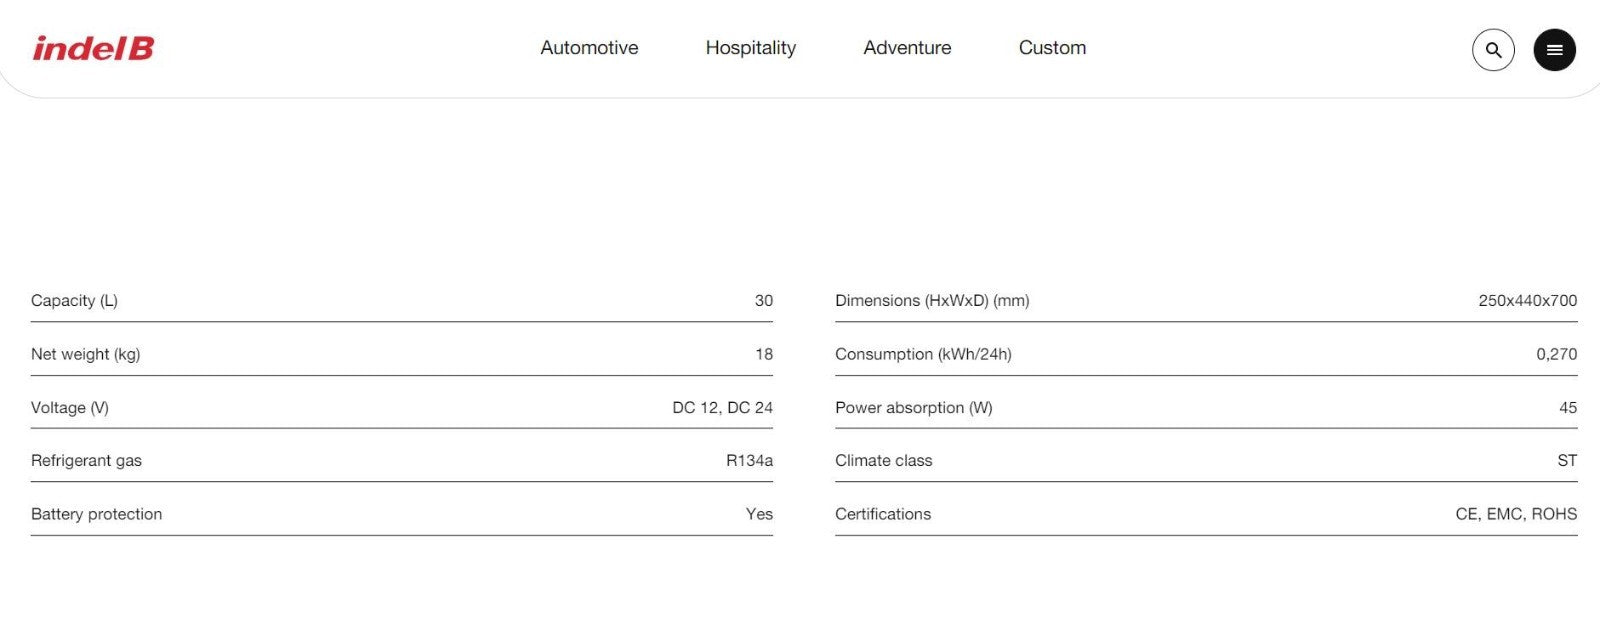
Task: Select the Voltage (V) row label
Action: (x=70, y=408)
